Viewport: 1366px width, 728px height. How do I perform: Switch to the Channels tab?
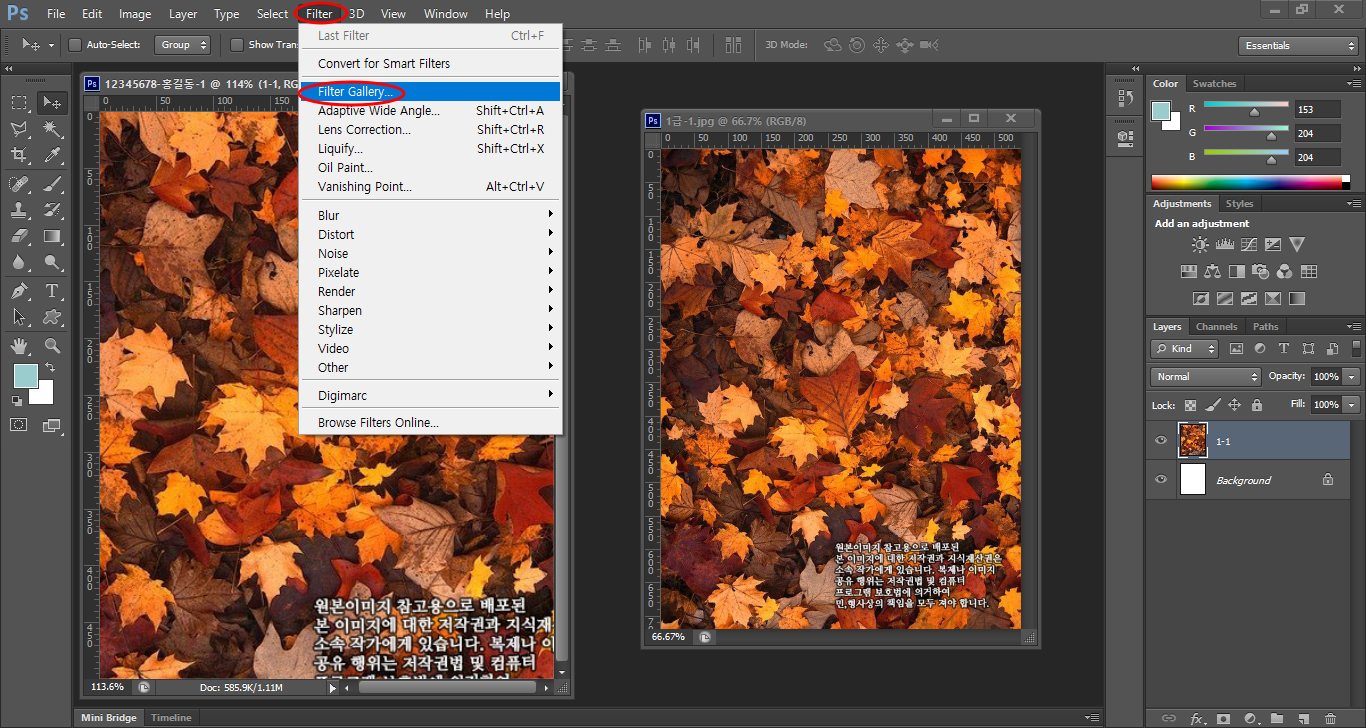[1216, 327]
